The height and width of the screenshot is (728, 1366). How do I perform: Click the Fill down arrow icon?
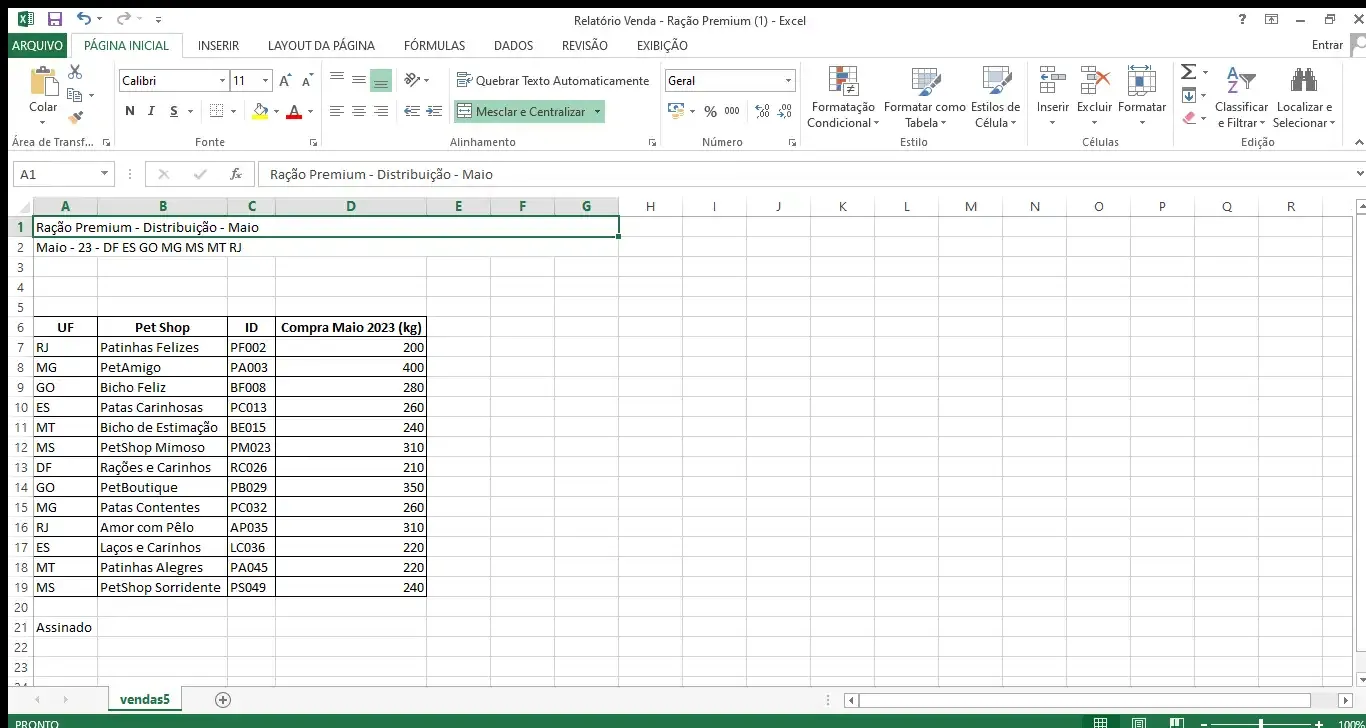[1188, 95]
